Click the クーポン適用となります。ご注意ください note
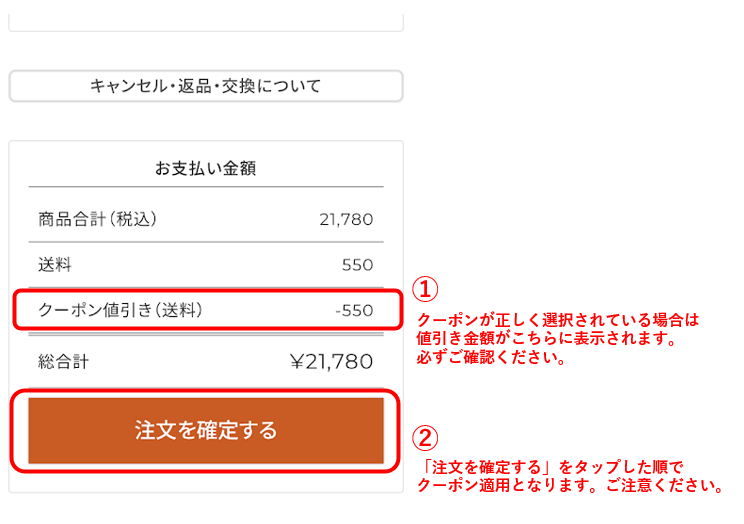The image size is (744, 524). tap(569, 486)
